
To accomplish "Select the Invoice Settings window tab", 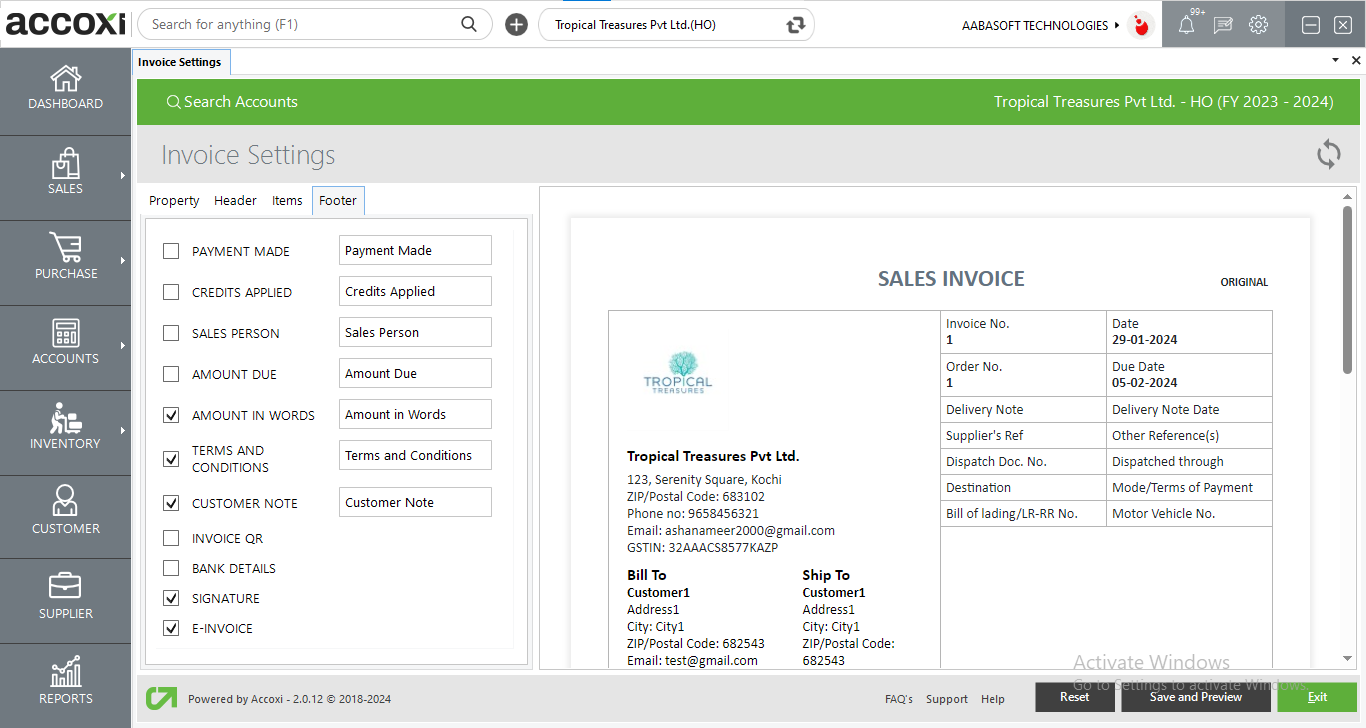I will pyautogui.click(x=181, y=62).
